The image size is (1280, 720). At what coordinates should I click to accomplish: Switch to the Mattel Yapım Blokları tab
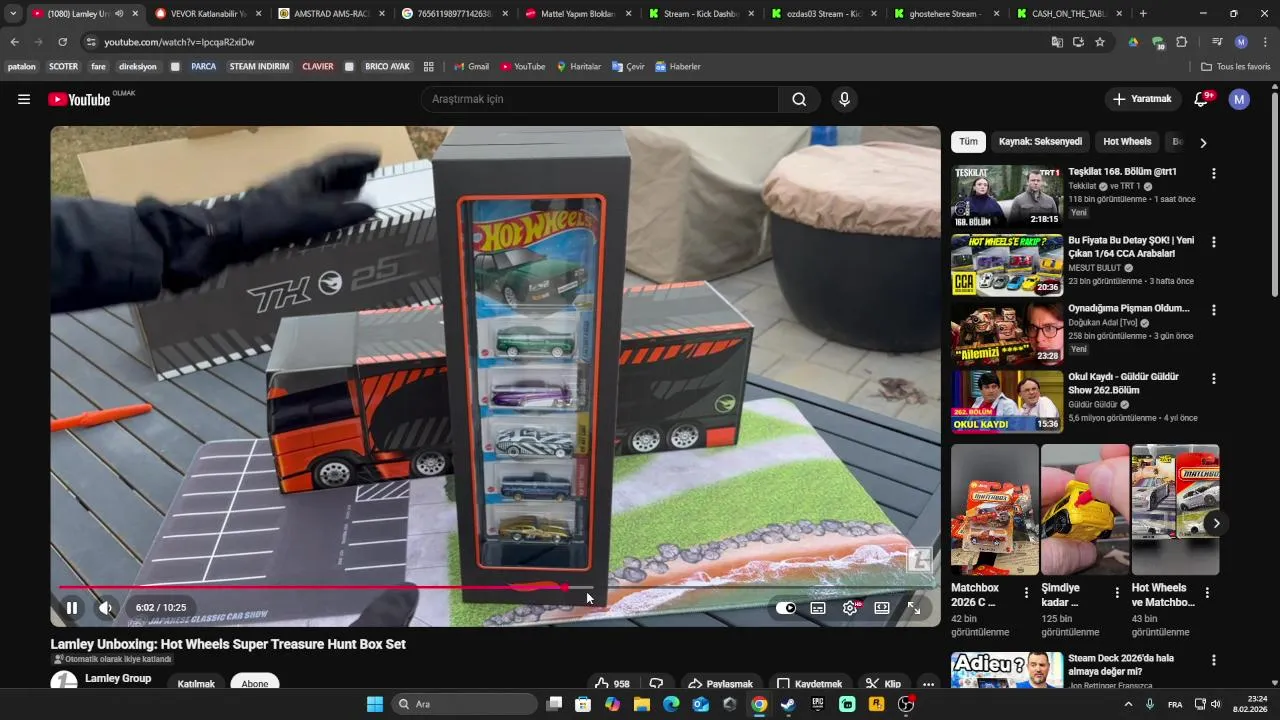(x=578, y=14)
